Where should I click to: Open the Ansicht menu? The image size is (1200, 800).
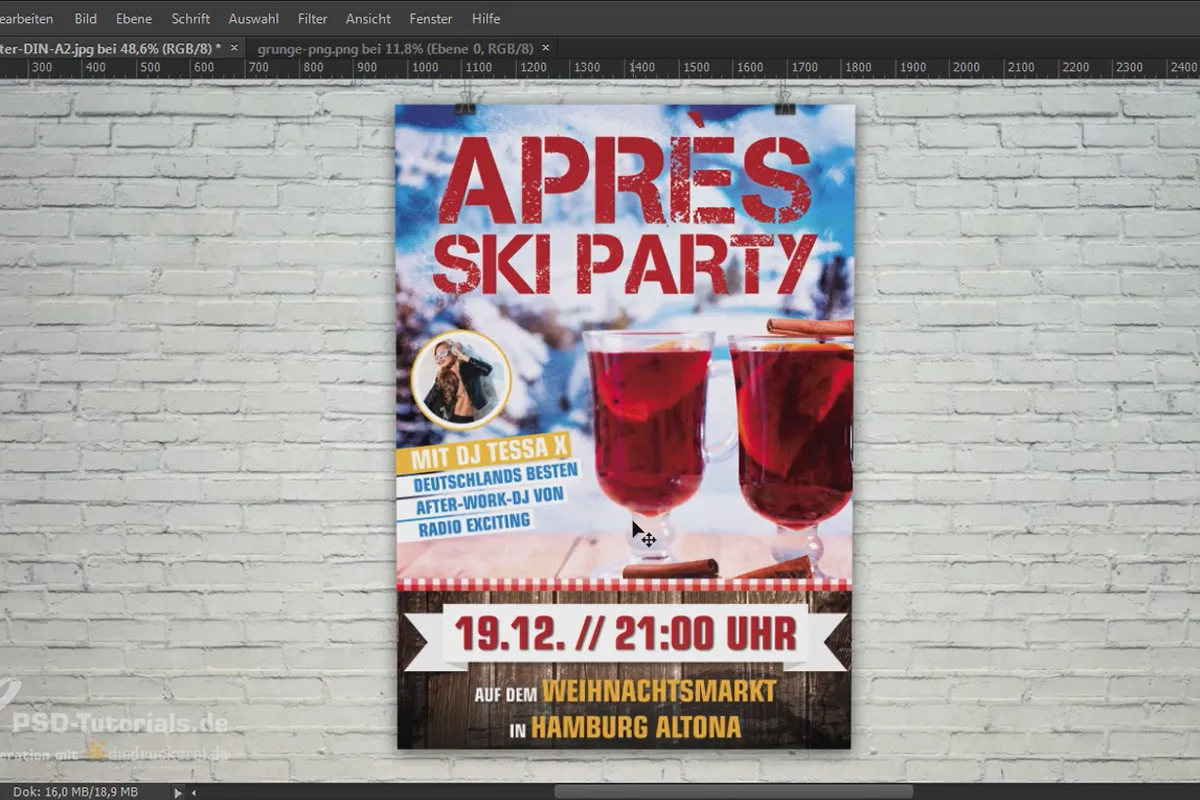click(368, 18)
